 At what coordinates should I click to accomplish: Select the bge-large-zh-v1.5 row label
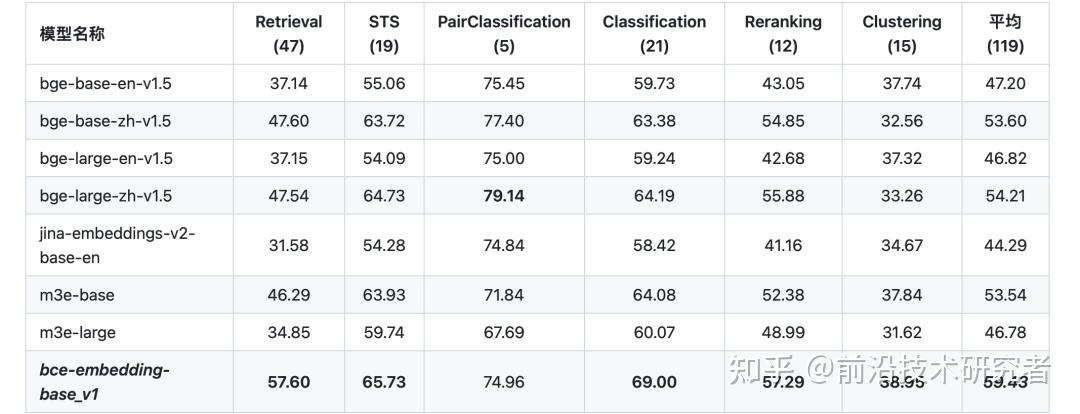(x=106, y=196)
